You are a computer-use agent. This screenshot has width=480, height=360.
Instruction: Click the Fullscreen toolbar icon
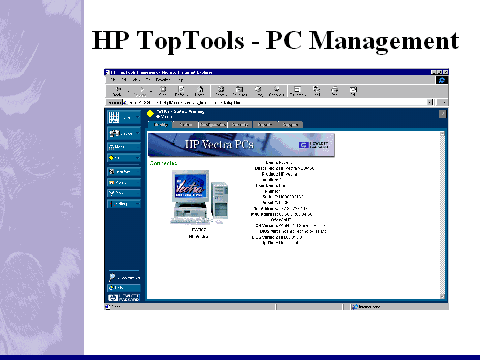click(x=297, y=91)
